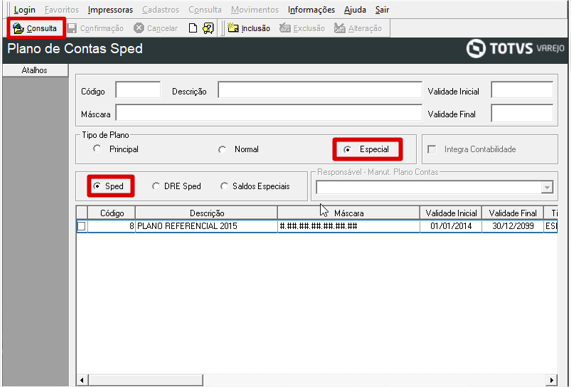Click the Sair menu item
Image resolution: width=571 pixels, height=387 pixels.
(x=382, y=10)
